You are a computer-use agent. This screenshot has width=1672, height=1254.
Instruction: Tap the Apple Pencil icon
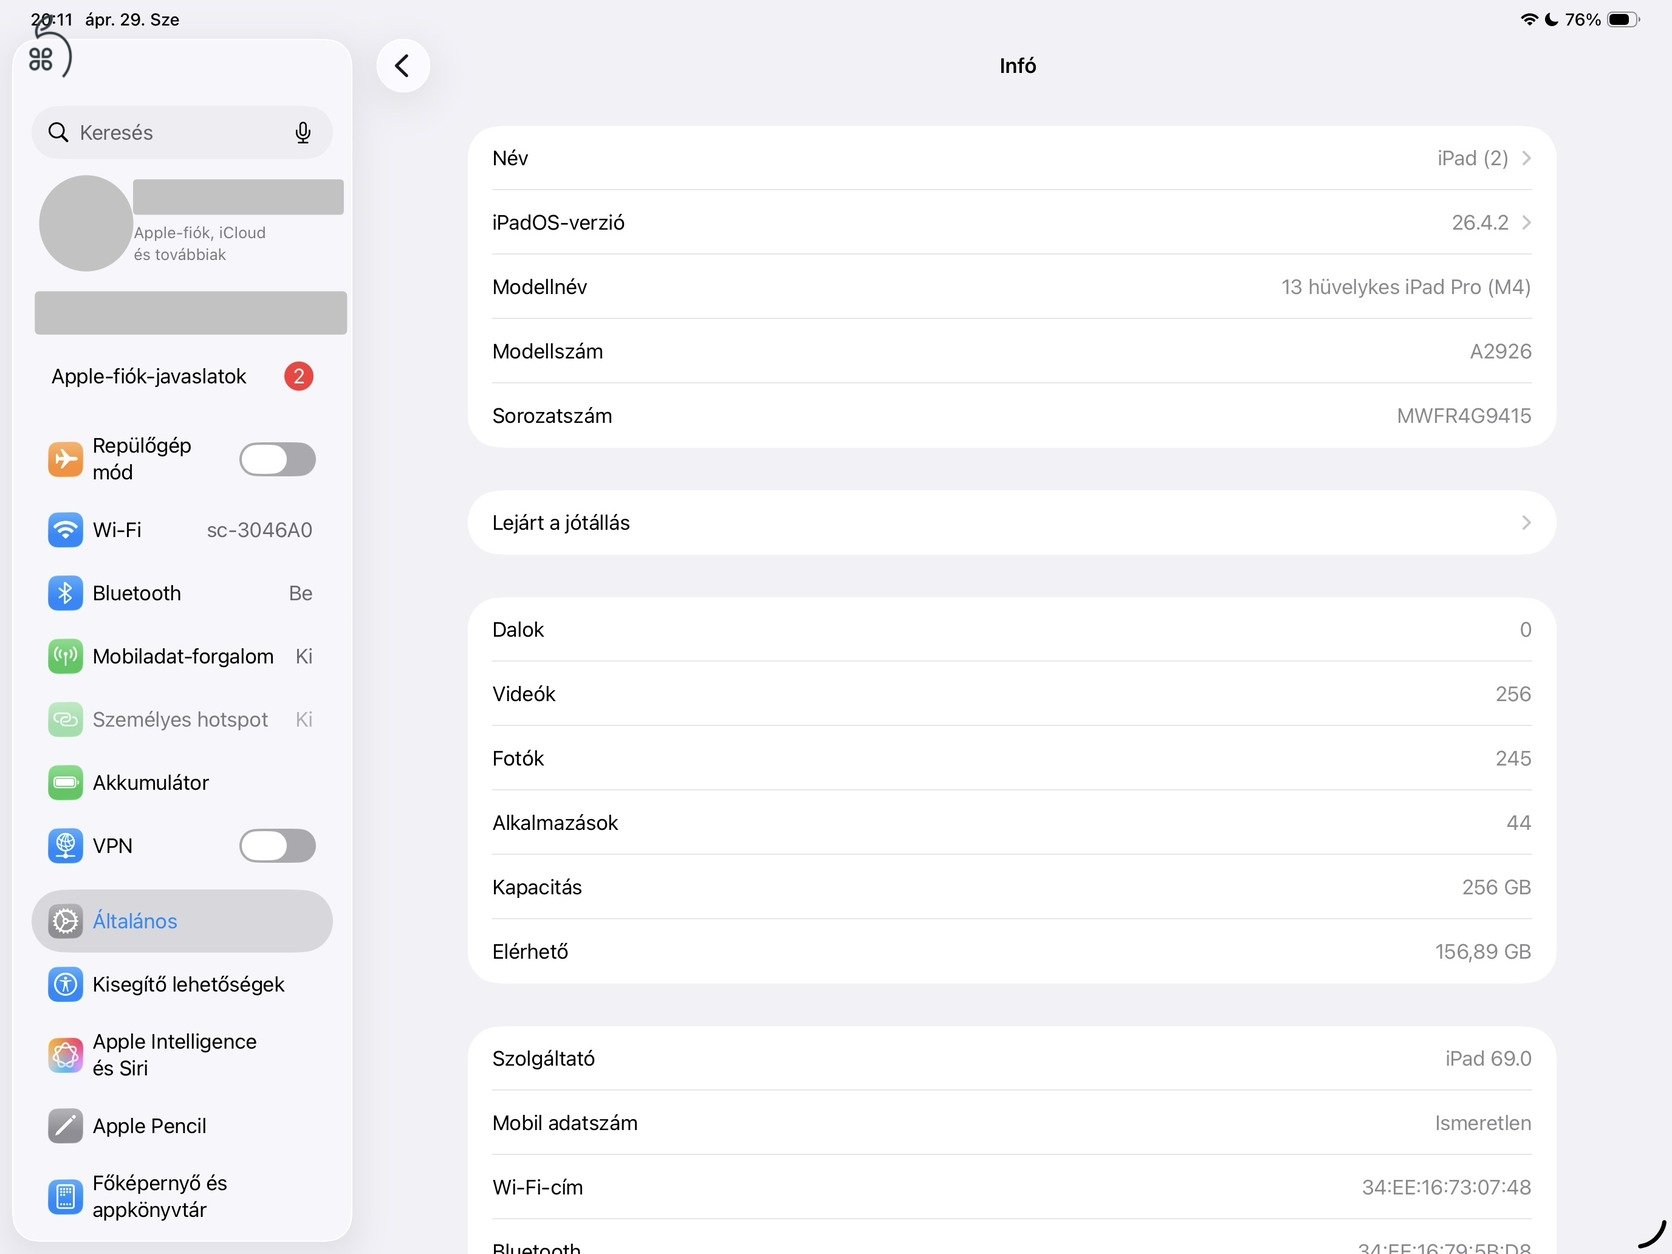(x=66, y=1126)
